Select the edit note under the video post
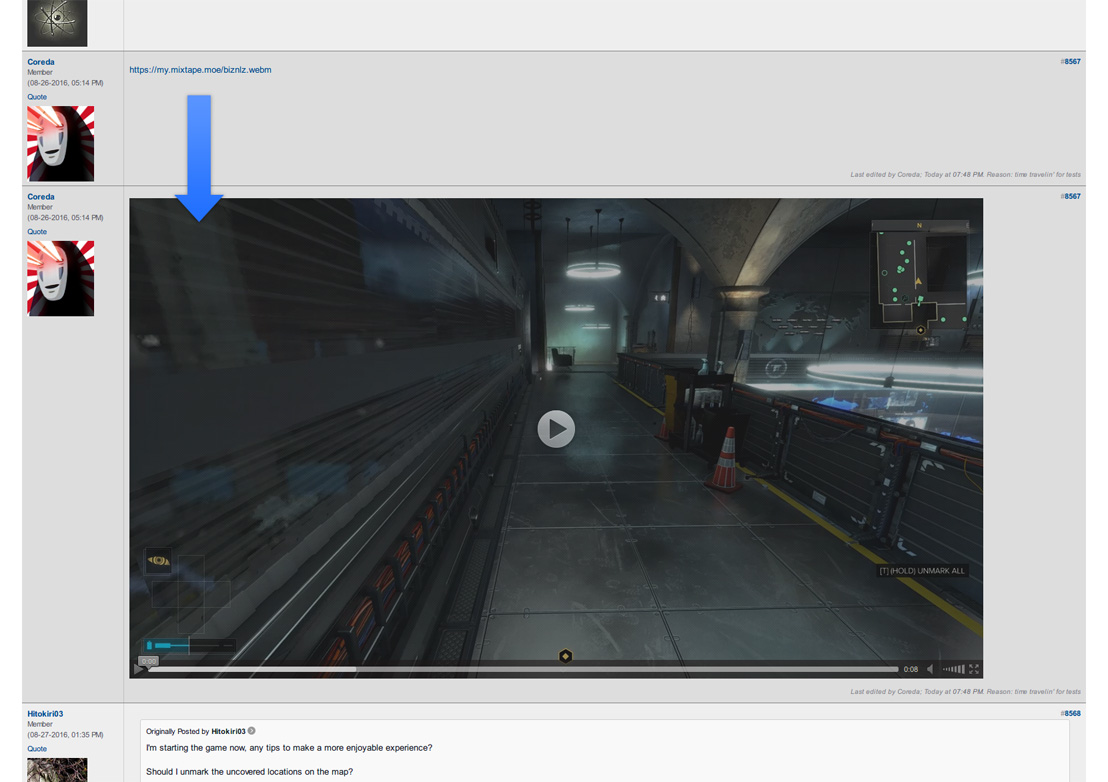The width and height of the screenshot is (1108, 782). pos(965,692)
